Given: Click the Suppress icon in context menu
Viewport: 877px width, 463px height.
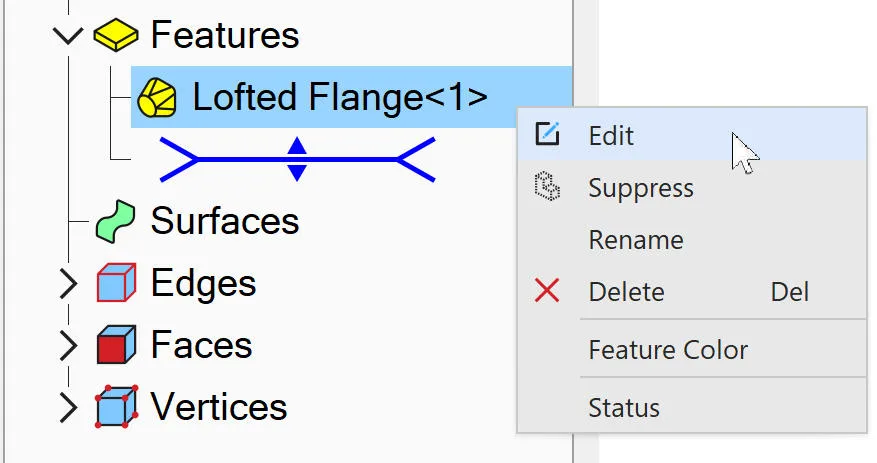Looking at the screenshot, I should 547,187.
